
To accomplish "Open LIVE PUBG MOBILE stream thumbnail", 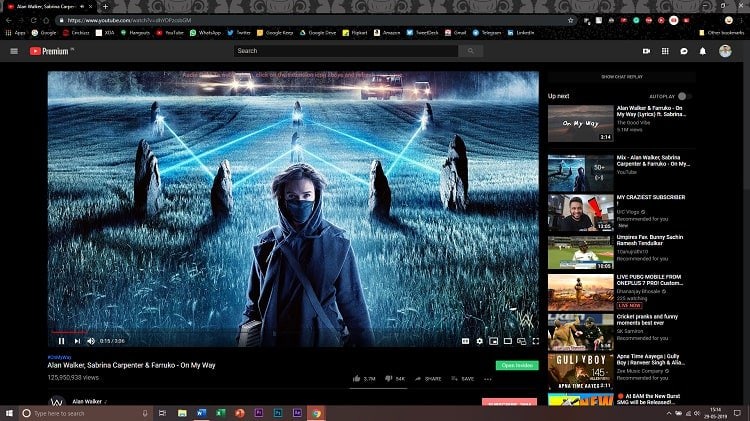I will click(581, 292).
